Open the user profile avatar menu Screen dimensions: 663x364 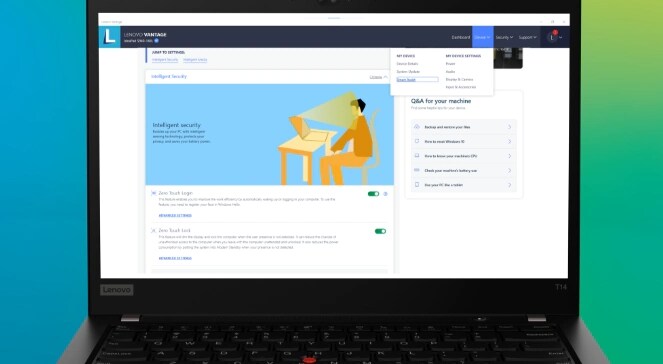552,37
